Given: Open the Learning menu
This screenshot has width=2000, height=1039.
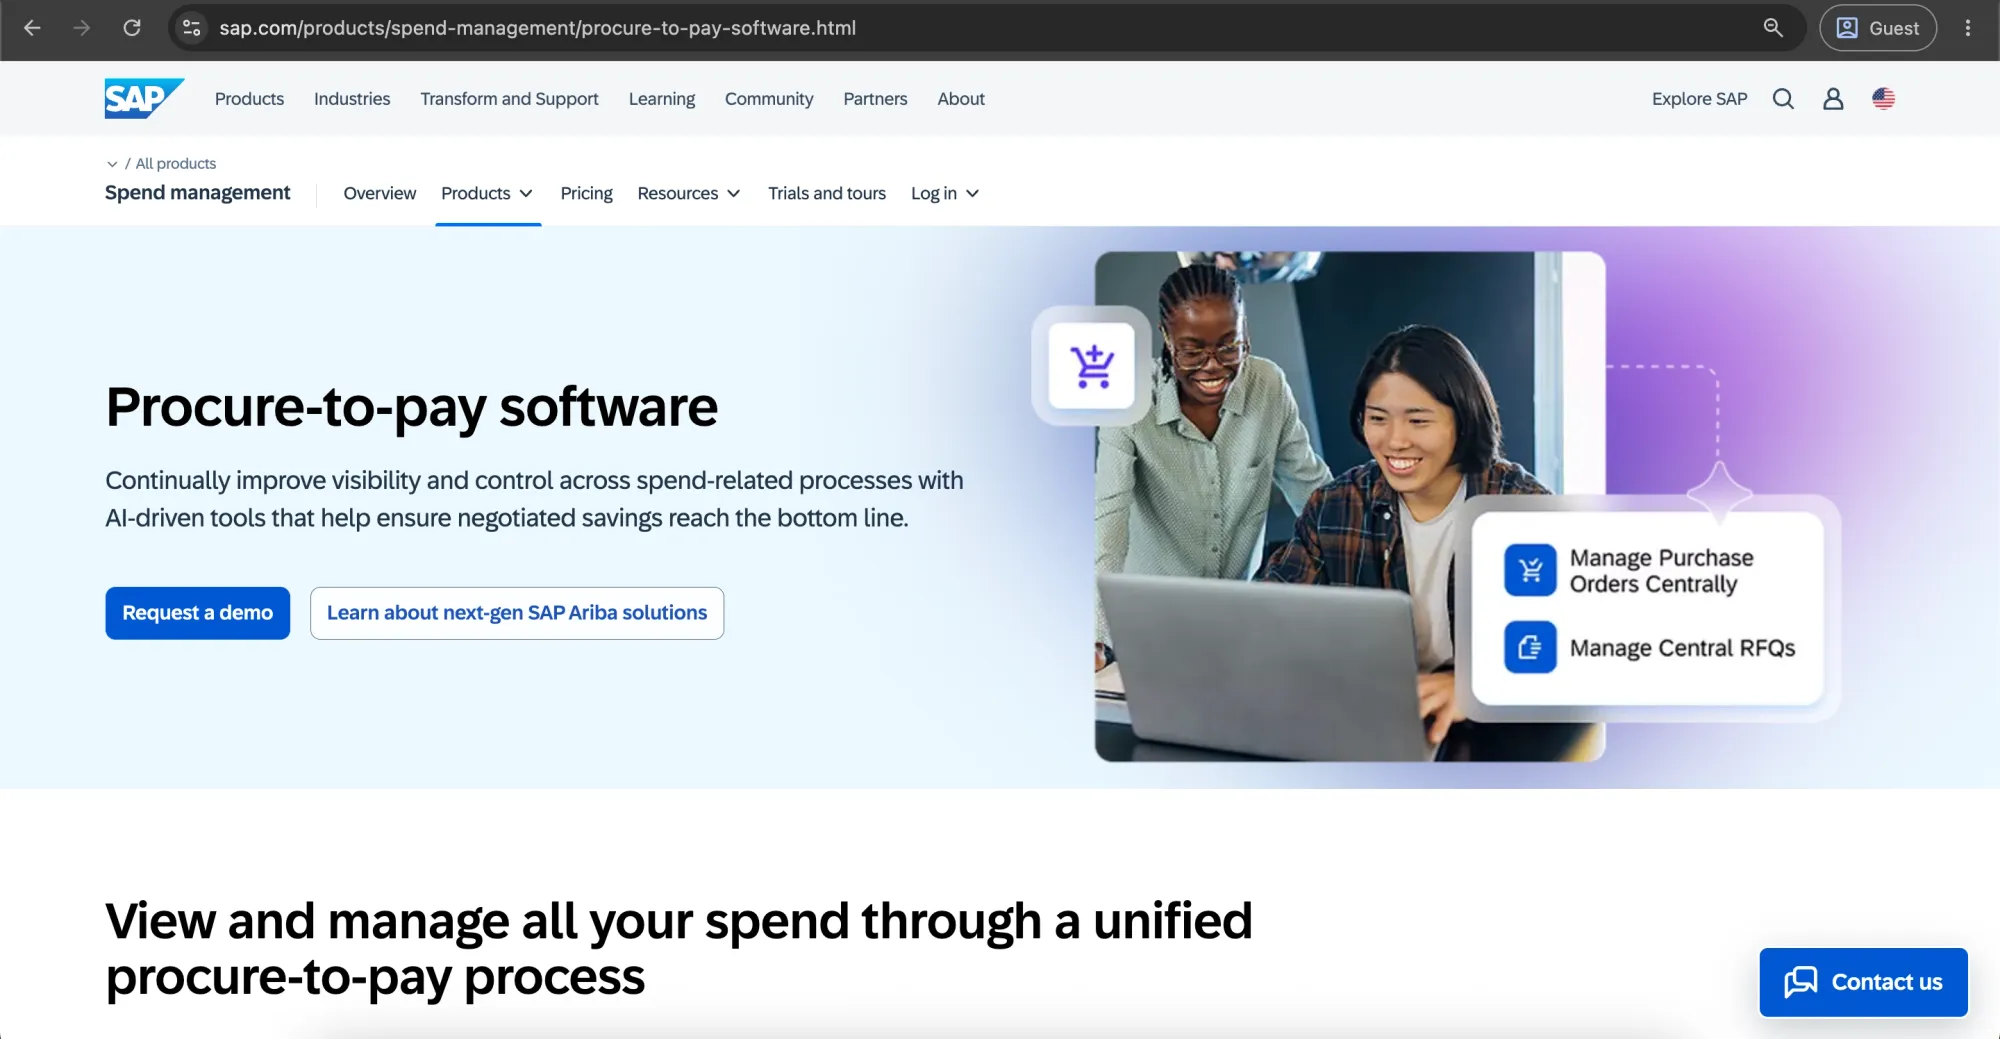Looking at the screenshot, I should (662, 99).
